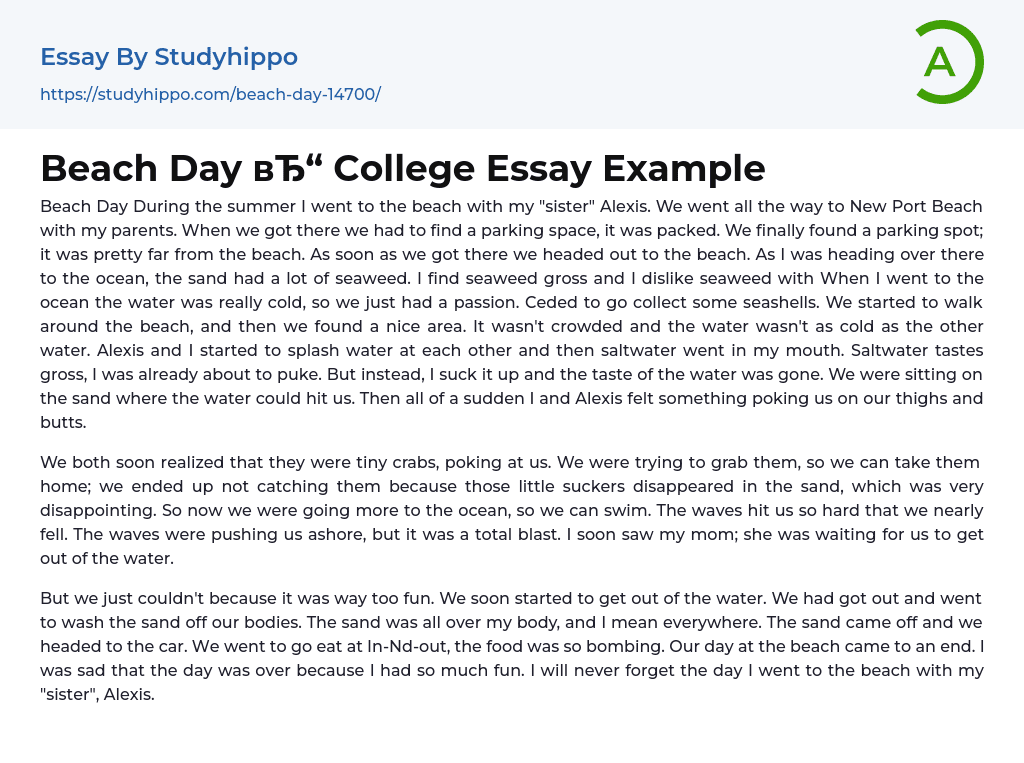Viewport: 1024px width, 763px height.
Task: Click "College Essay Example" in the heading
Action: pos(549,169)
